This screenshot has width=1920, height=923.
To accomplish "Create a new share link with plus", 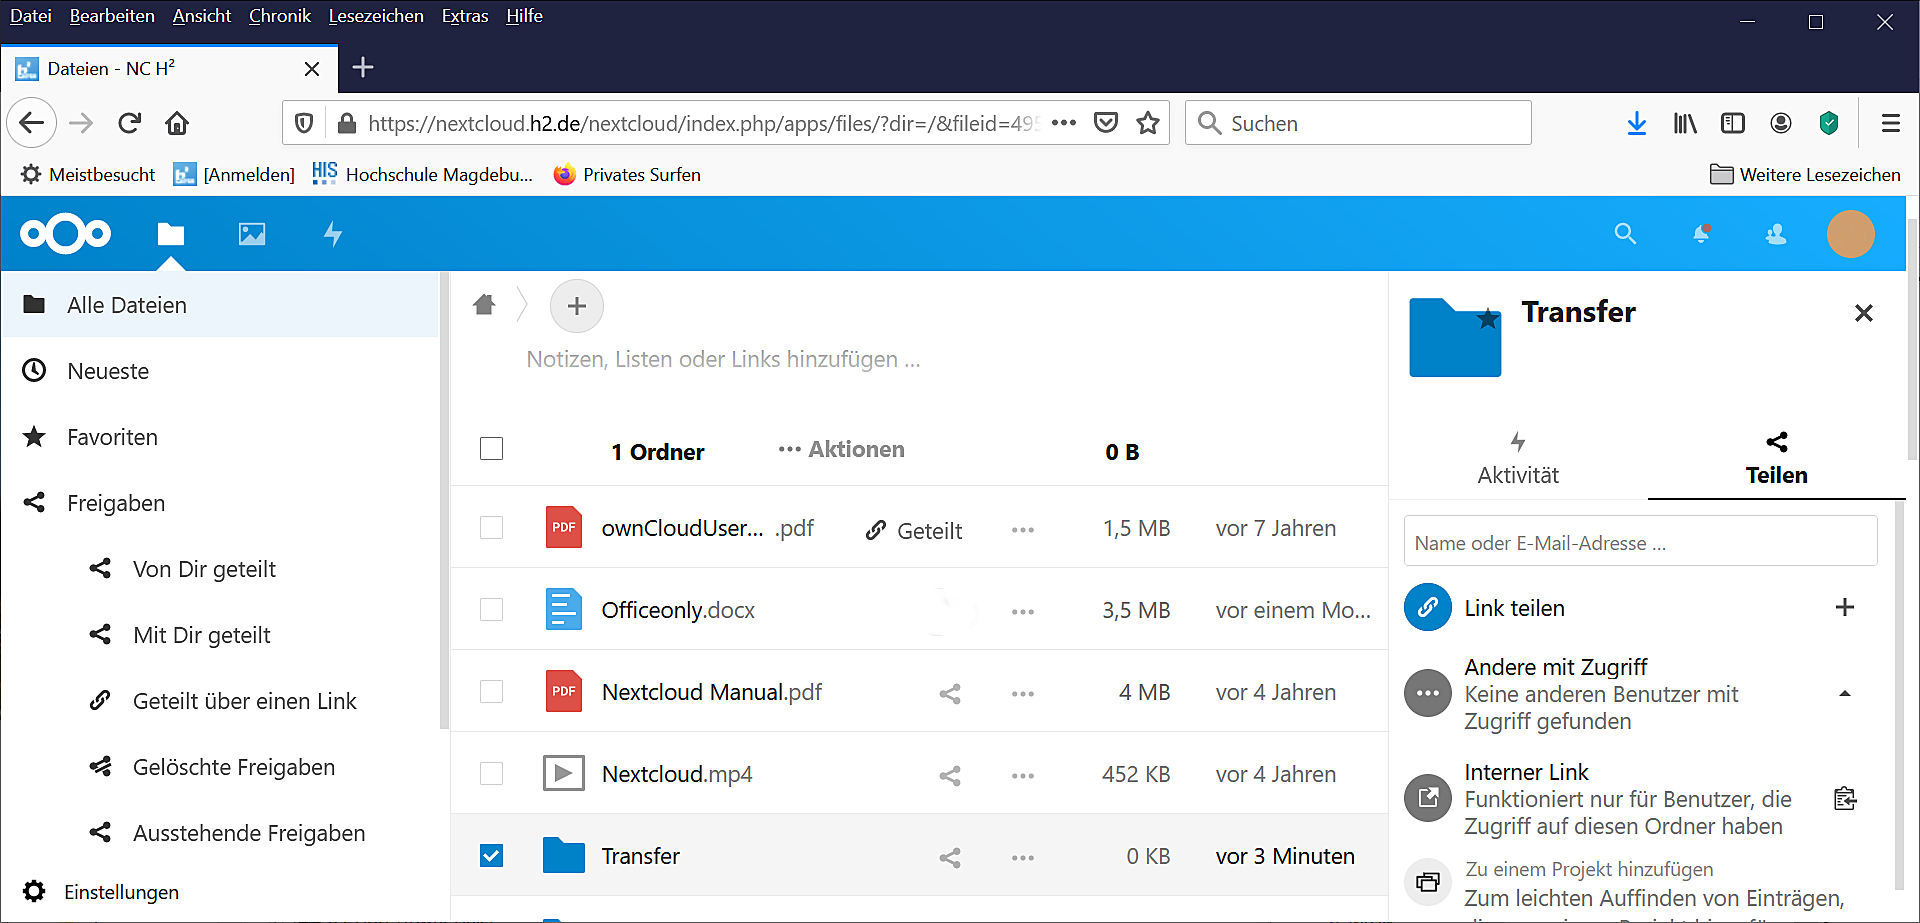I will 1845,607.
